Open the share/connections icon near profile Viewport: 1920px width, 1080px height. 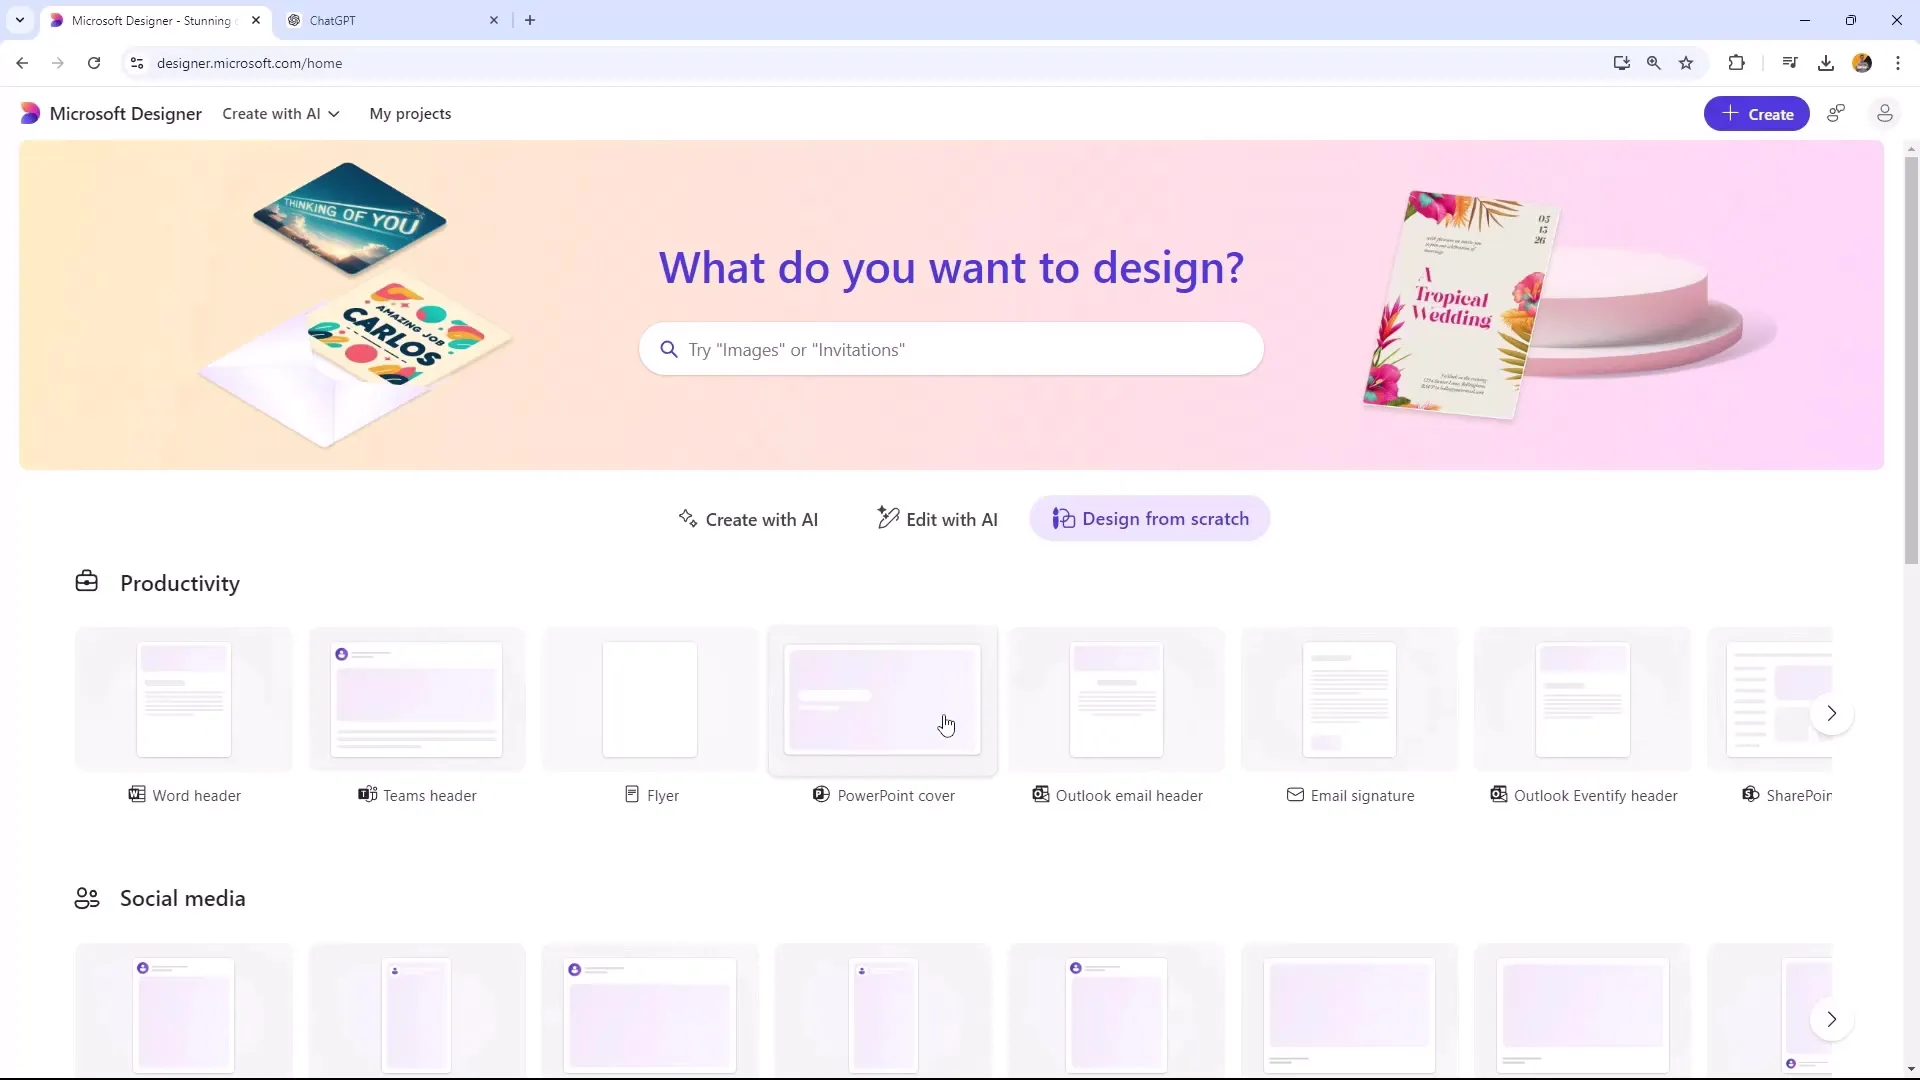1836,114
